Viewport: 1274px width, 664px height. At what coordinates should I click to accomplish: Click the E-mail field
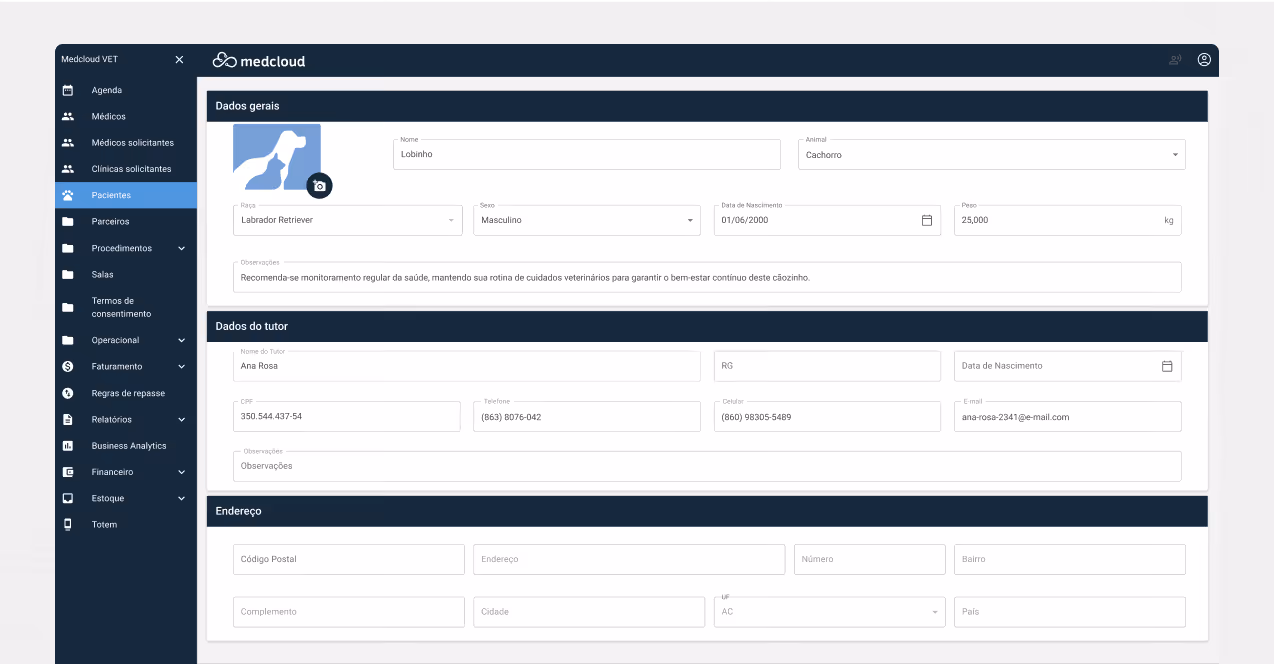1068,417
